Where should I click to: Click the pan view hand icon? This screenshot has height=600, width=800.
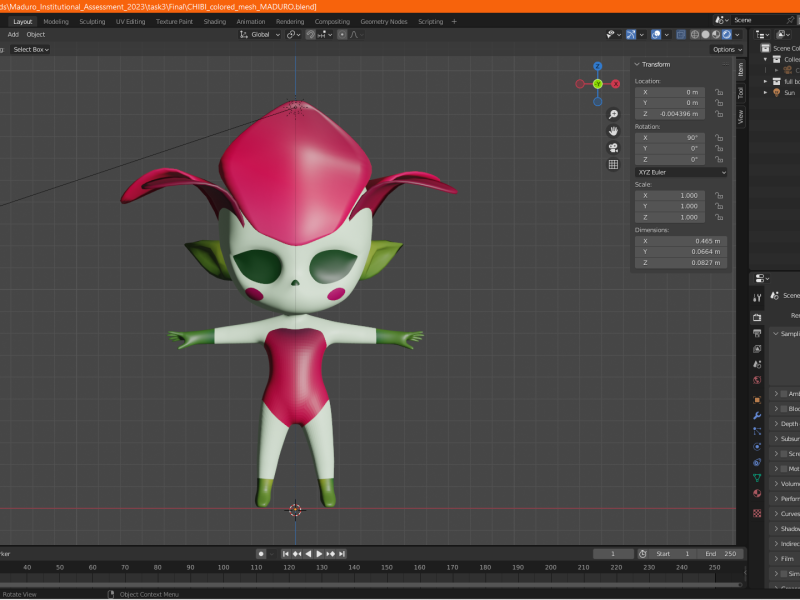tap(613, 131)
